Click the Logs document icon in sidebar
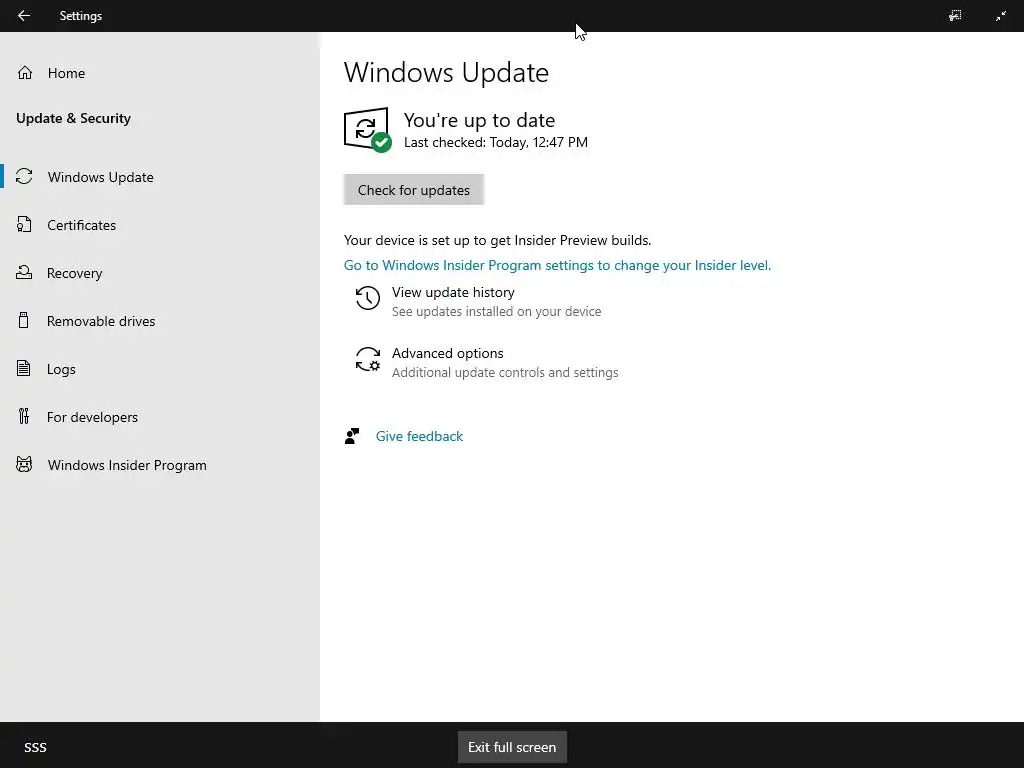This screenshot has height=768, width=1024. (x=24, y=368)
